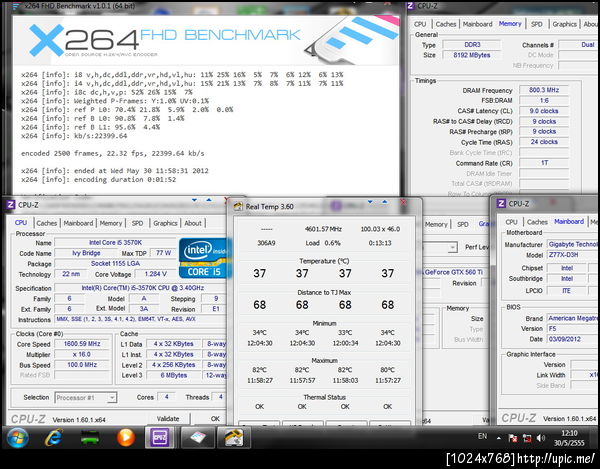
Task: Select CPU tab in bottom-right CPU-Z window
Action: point(511,222)
